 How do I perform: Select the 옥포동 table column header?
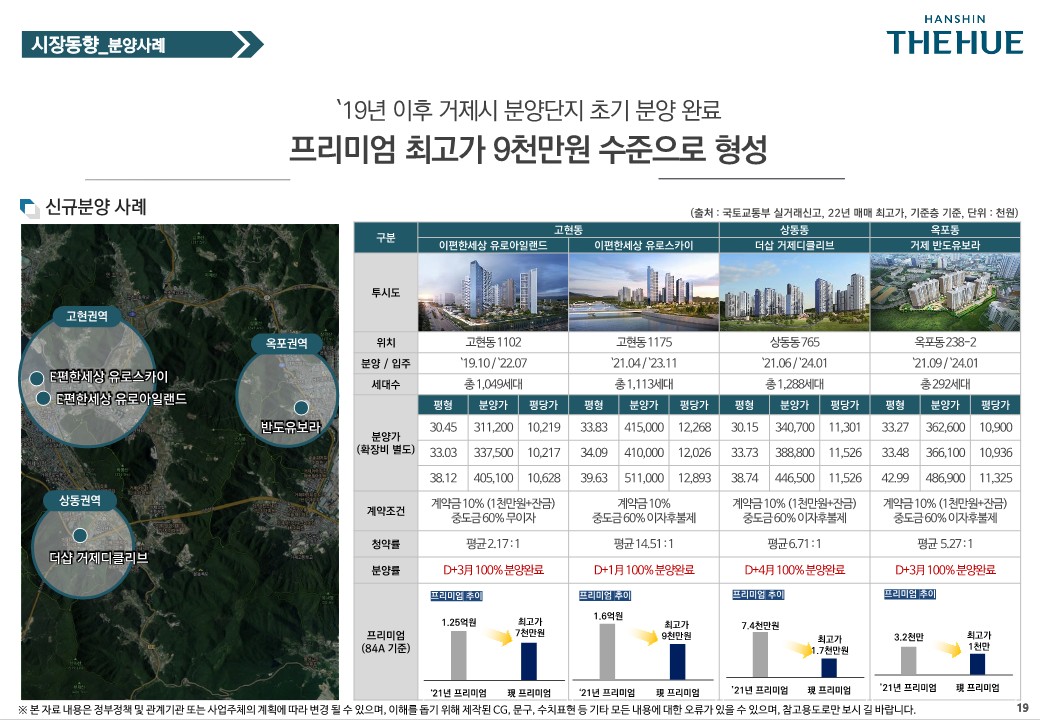(x=944, y=229)
